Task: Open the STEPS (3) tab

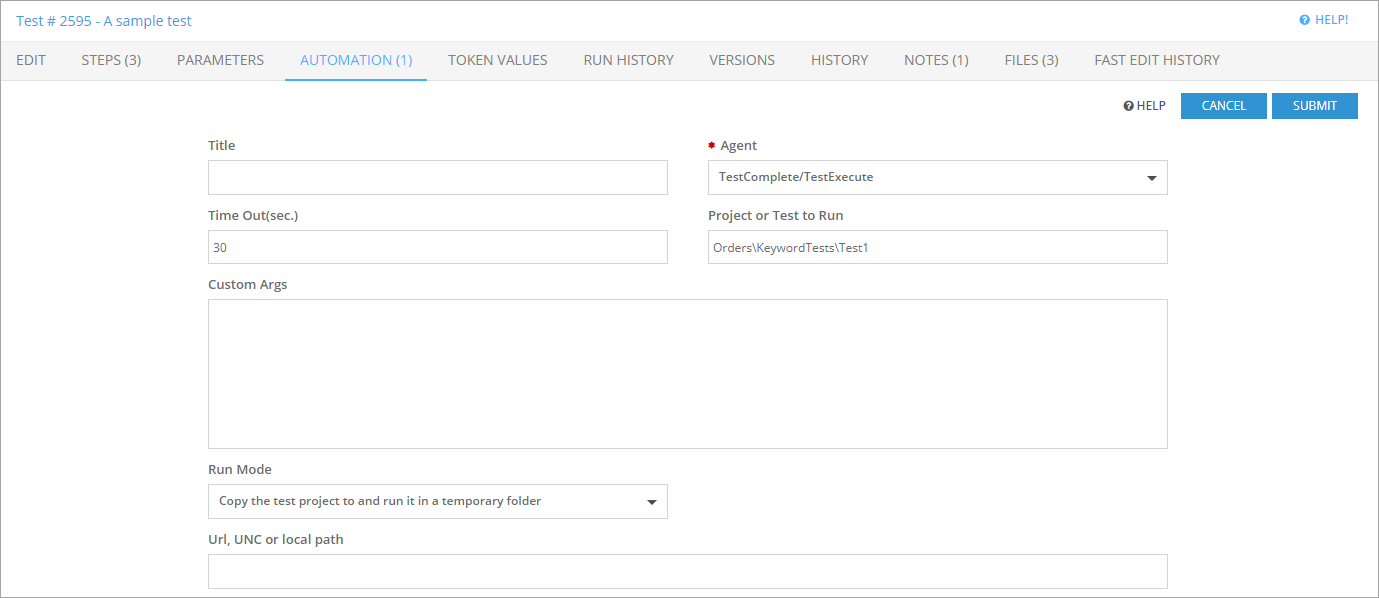Action: 111,60
